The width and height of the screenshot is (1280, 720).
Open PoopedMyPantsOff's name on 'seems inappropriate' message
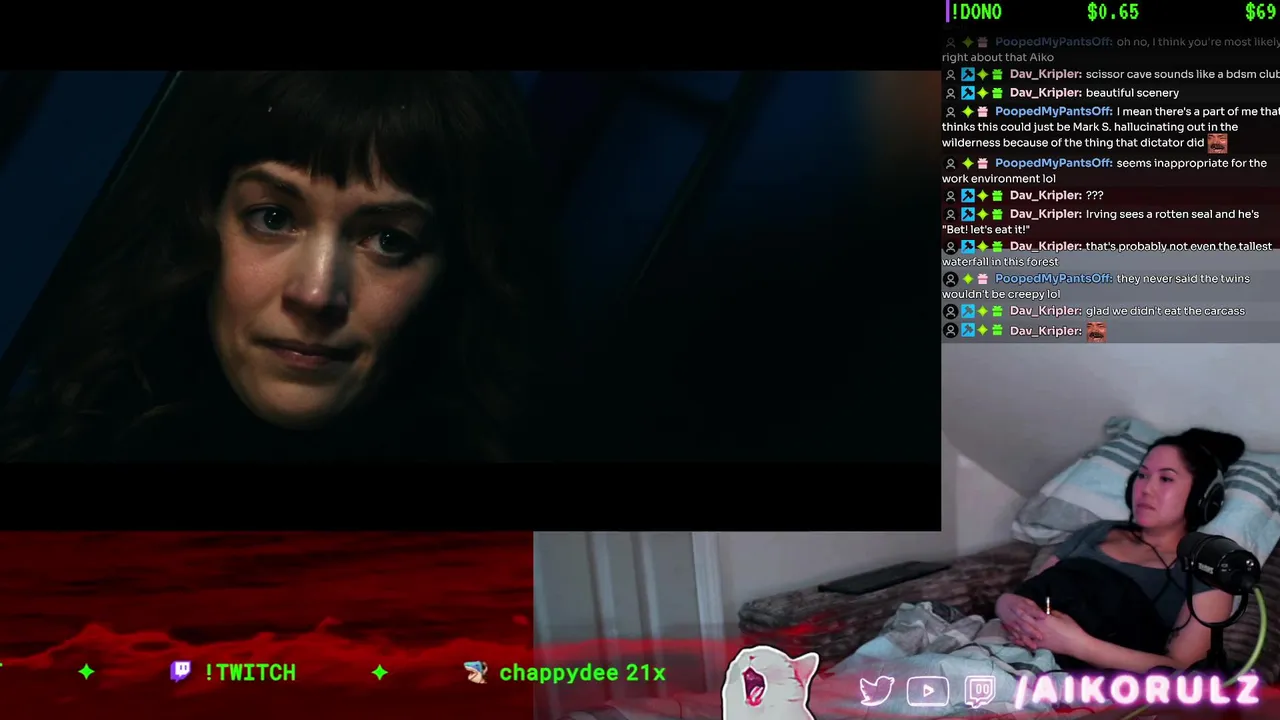point(1053,163)
